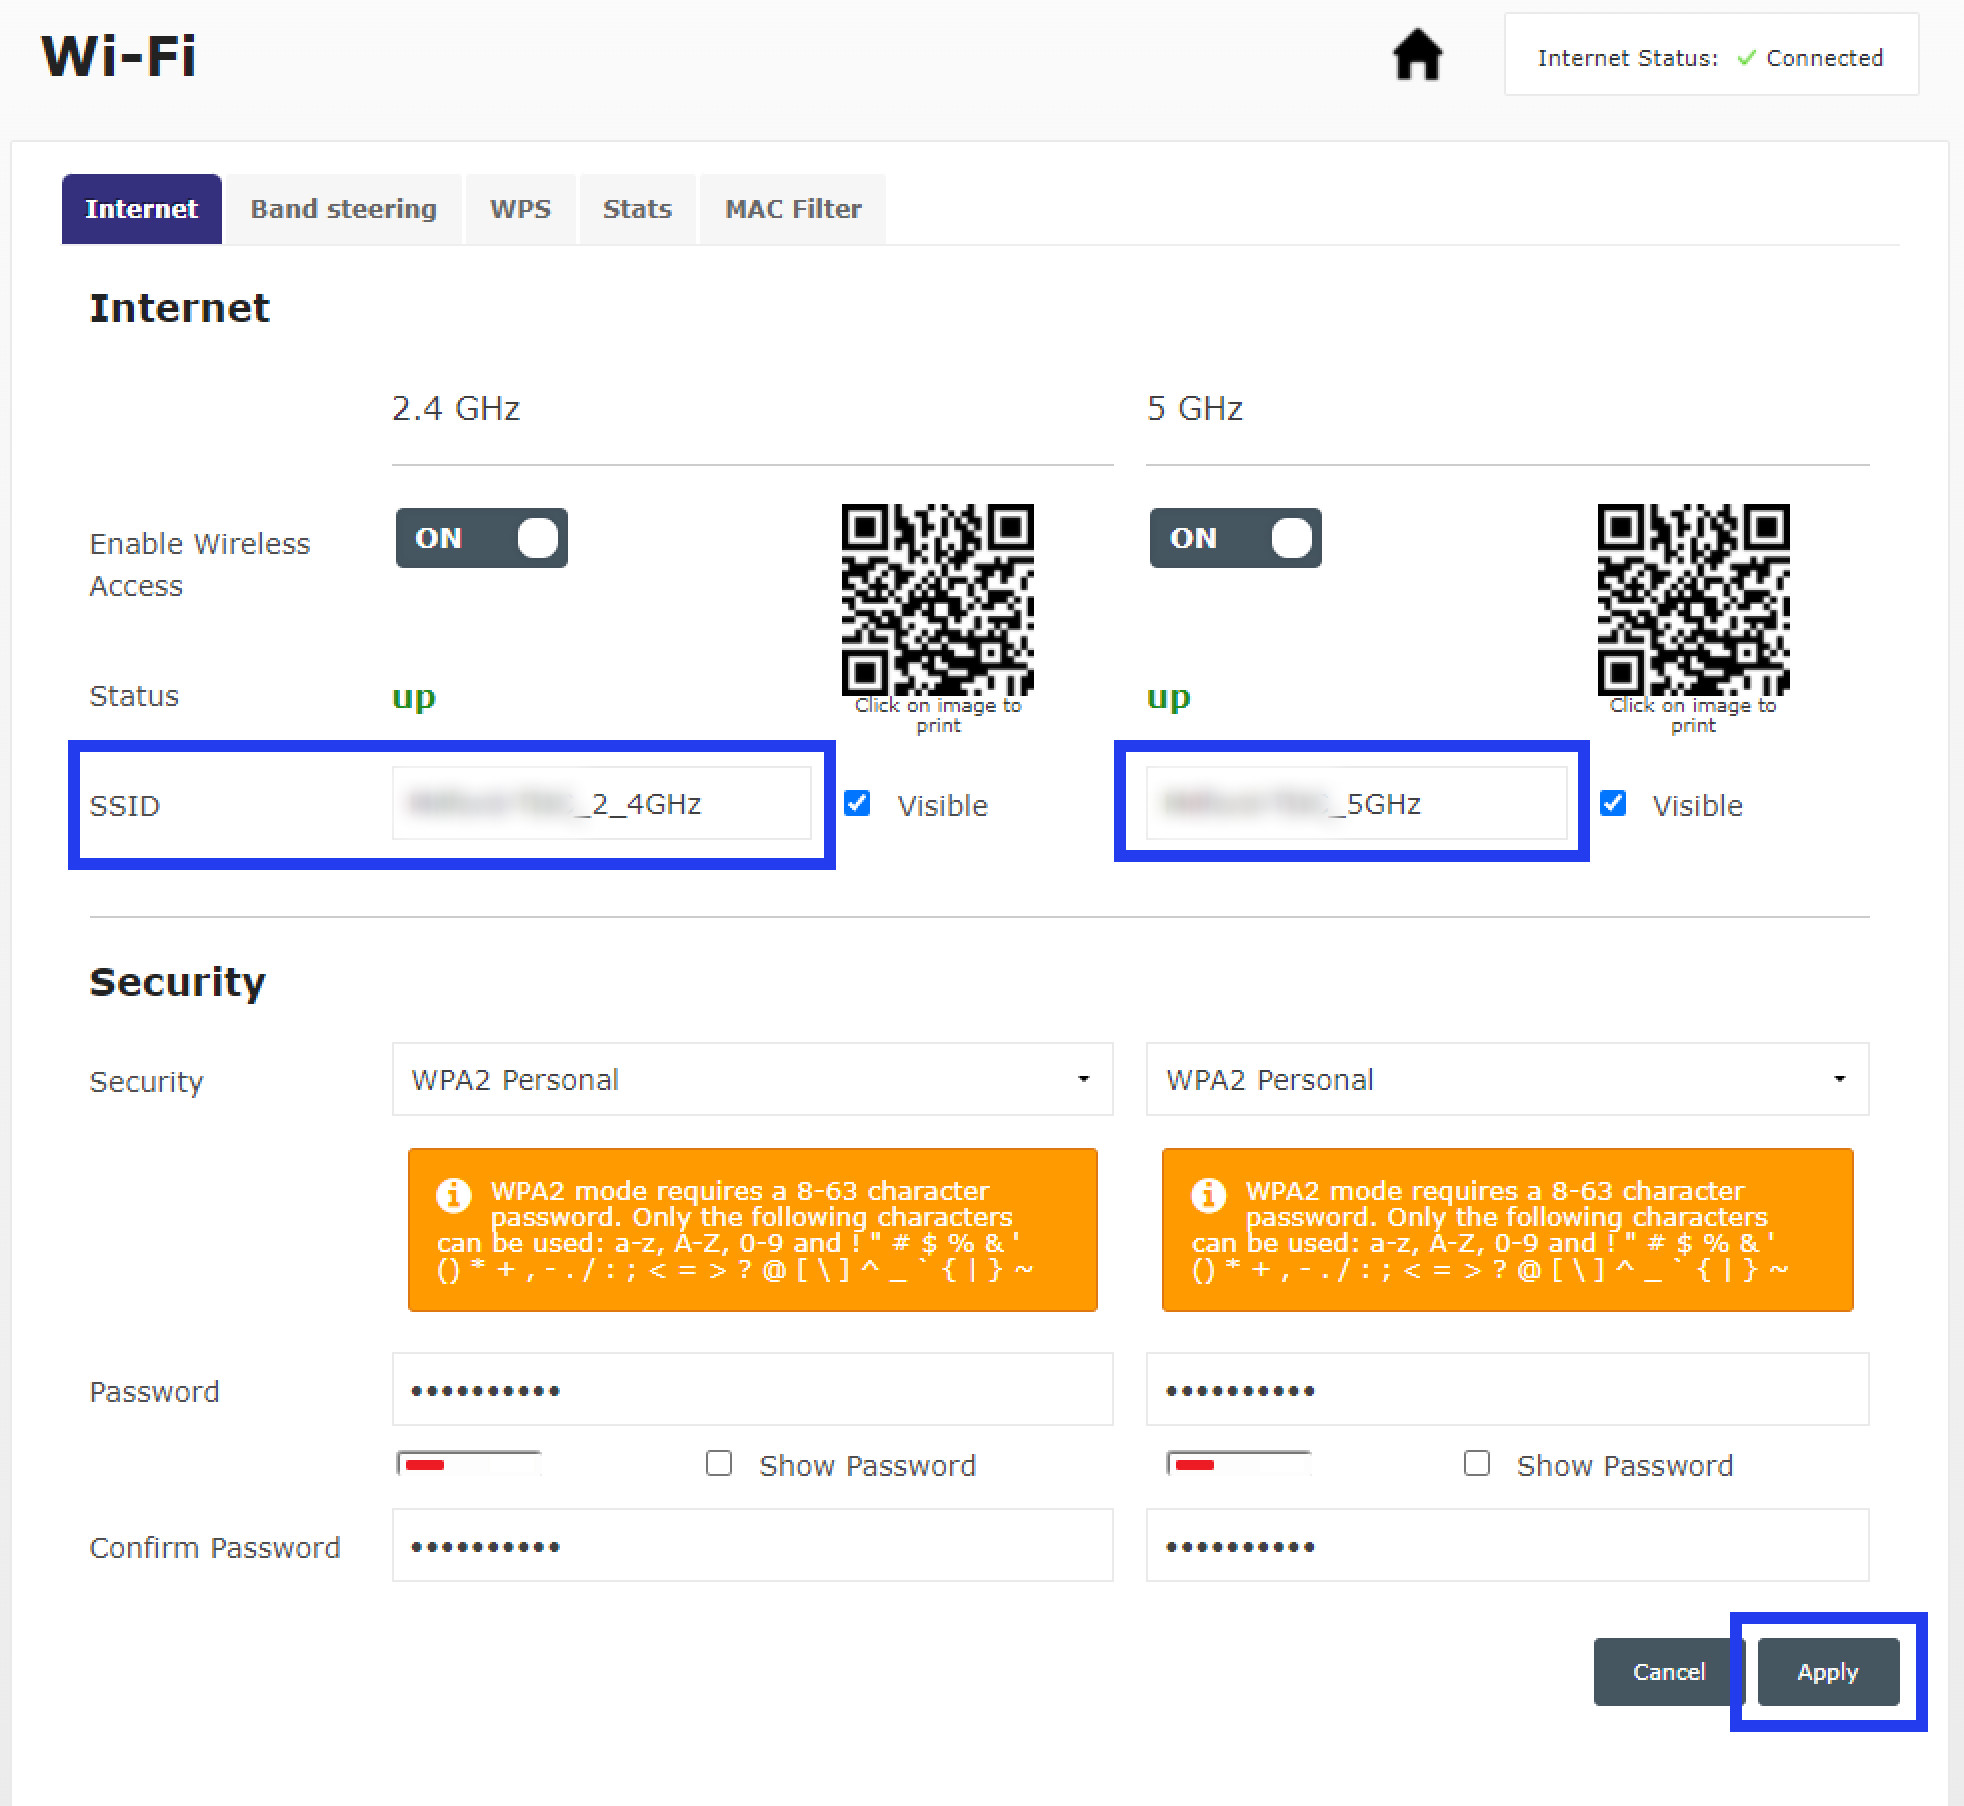This screenshot has width=1964, height=1806.
Task: Click the 5 GHz WPA2 info icon
Action: 1208,1195
